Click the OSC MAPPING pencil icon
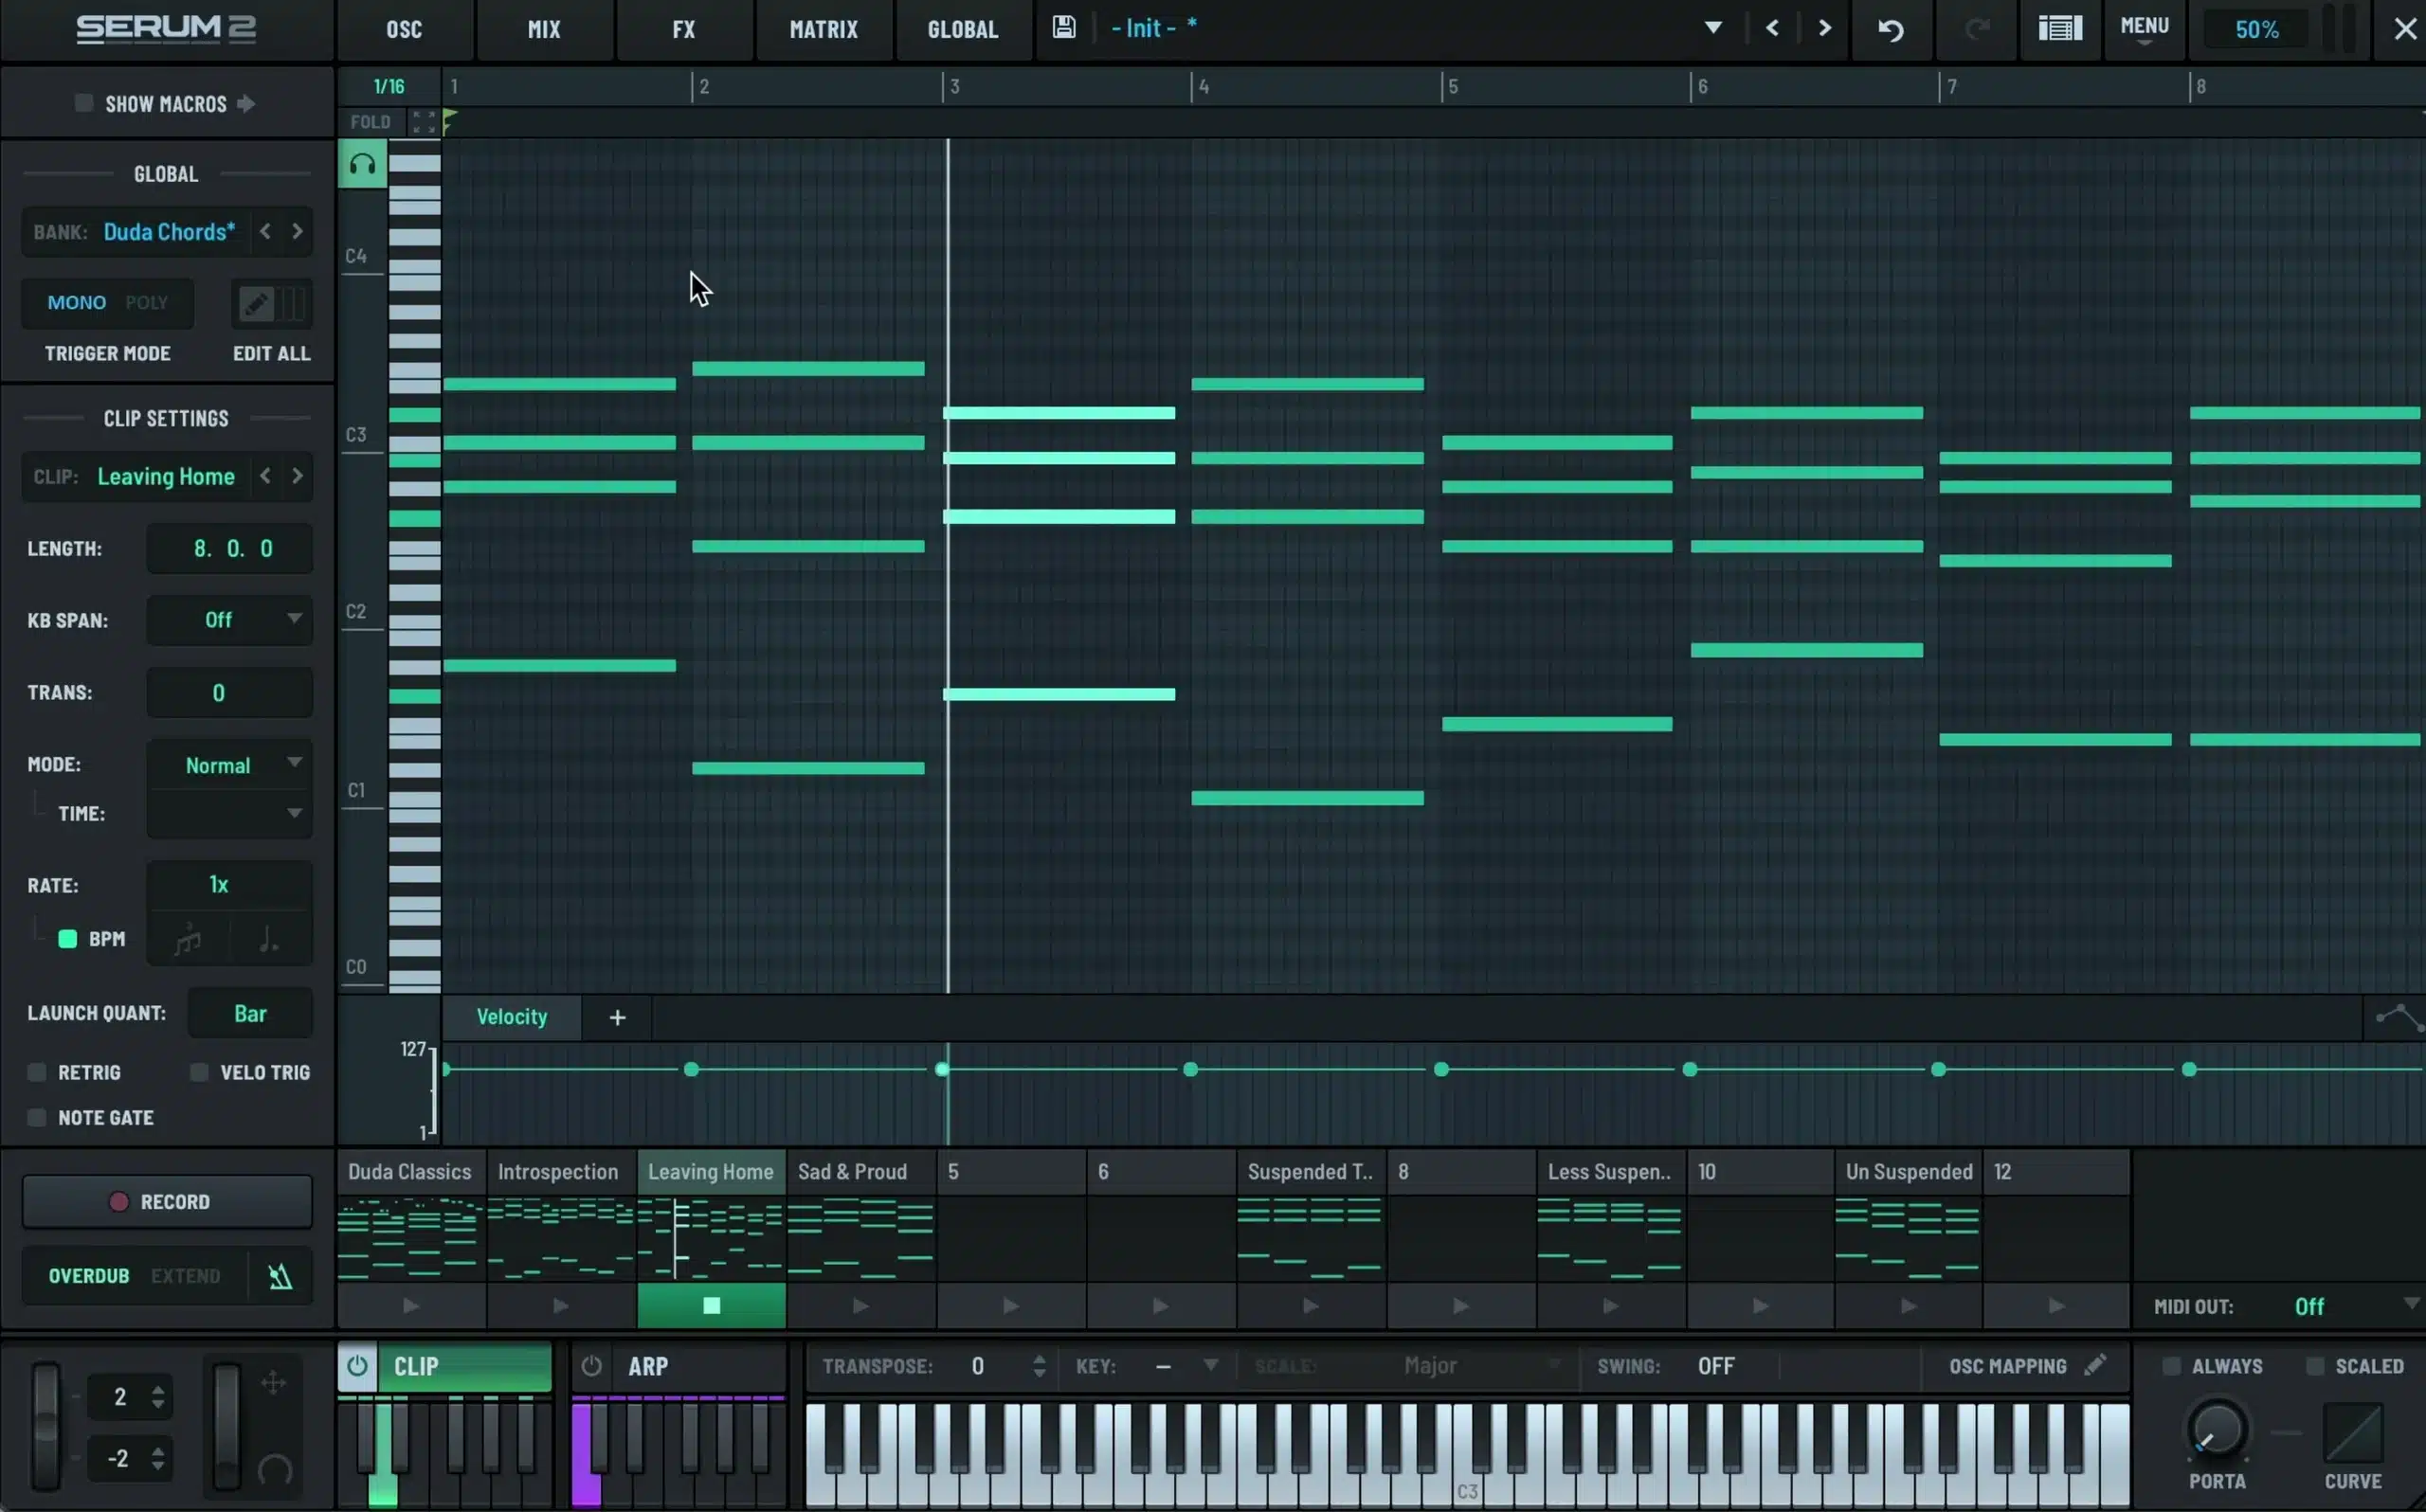The width and height of the screenshot is (2426, 1512). (2094, 1365)
